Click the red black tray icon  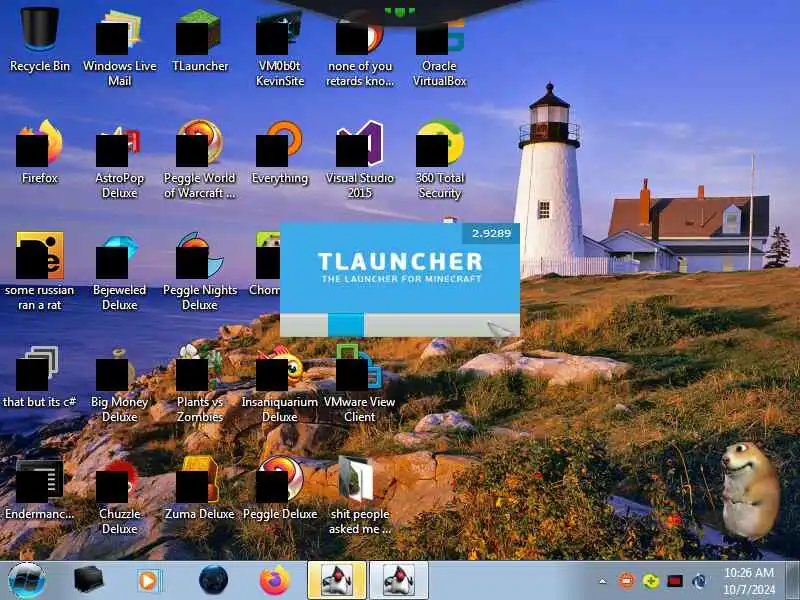pyautogui.click(x=674, y=581)
